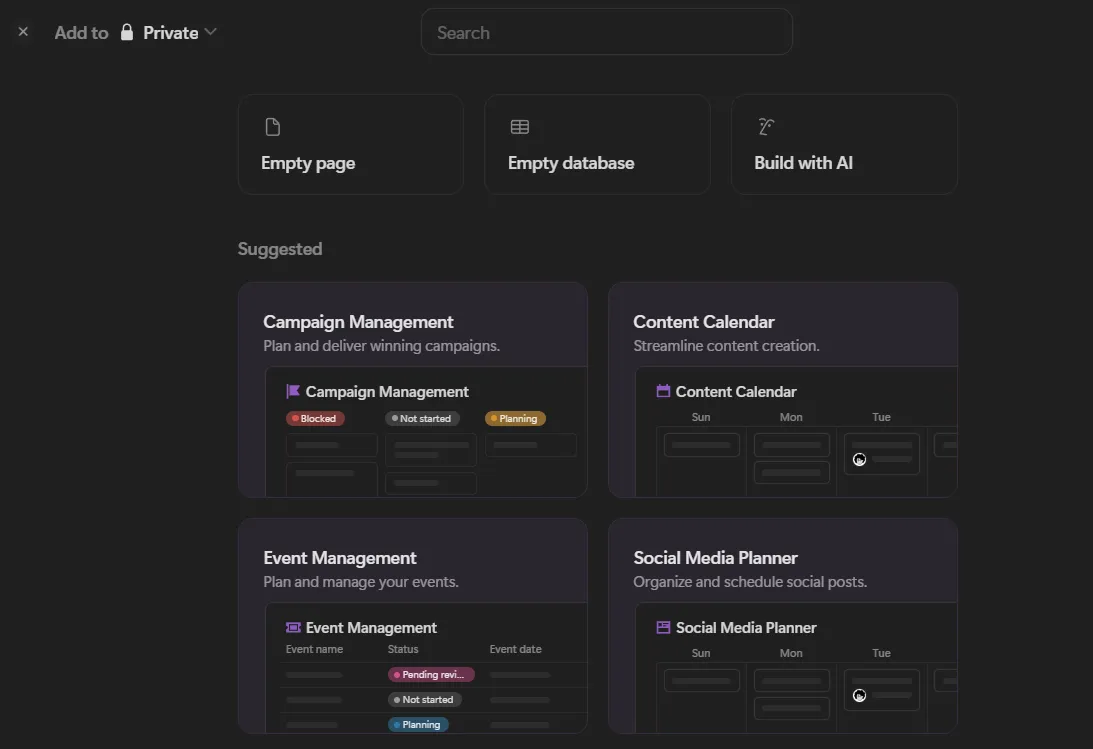Click the Empty page document icon

point(272,127)
